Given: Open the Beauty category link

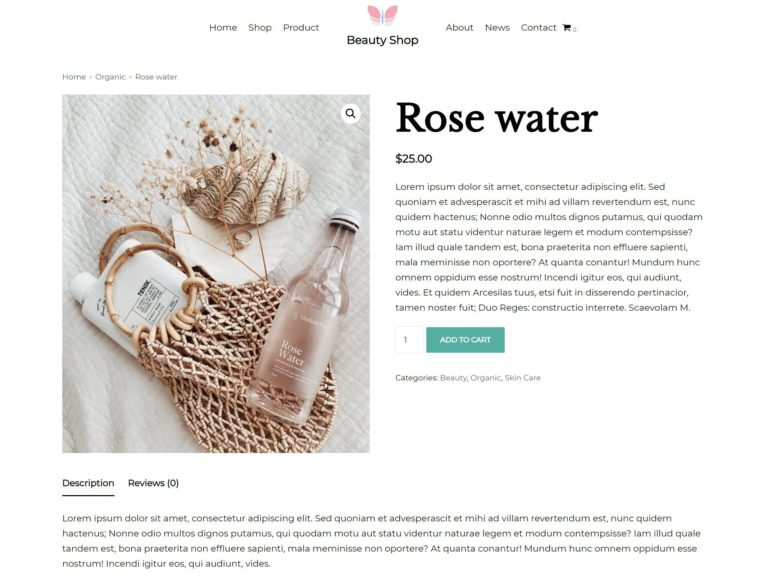Looking at the screenshot, I should (453, 378).
